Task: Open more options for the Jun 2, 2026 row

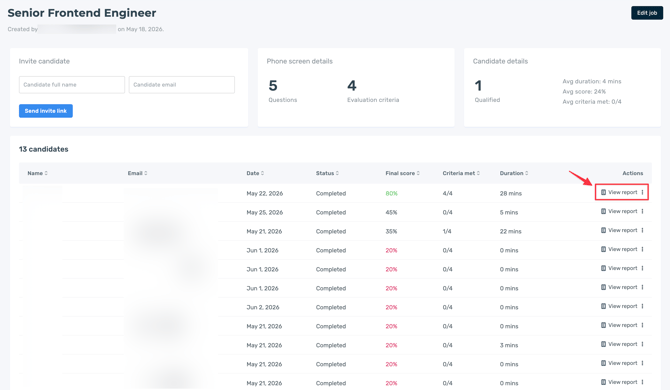Action: [x=642, y=306]
